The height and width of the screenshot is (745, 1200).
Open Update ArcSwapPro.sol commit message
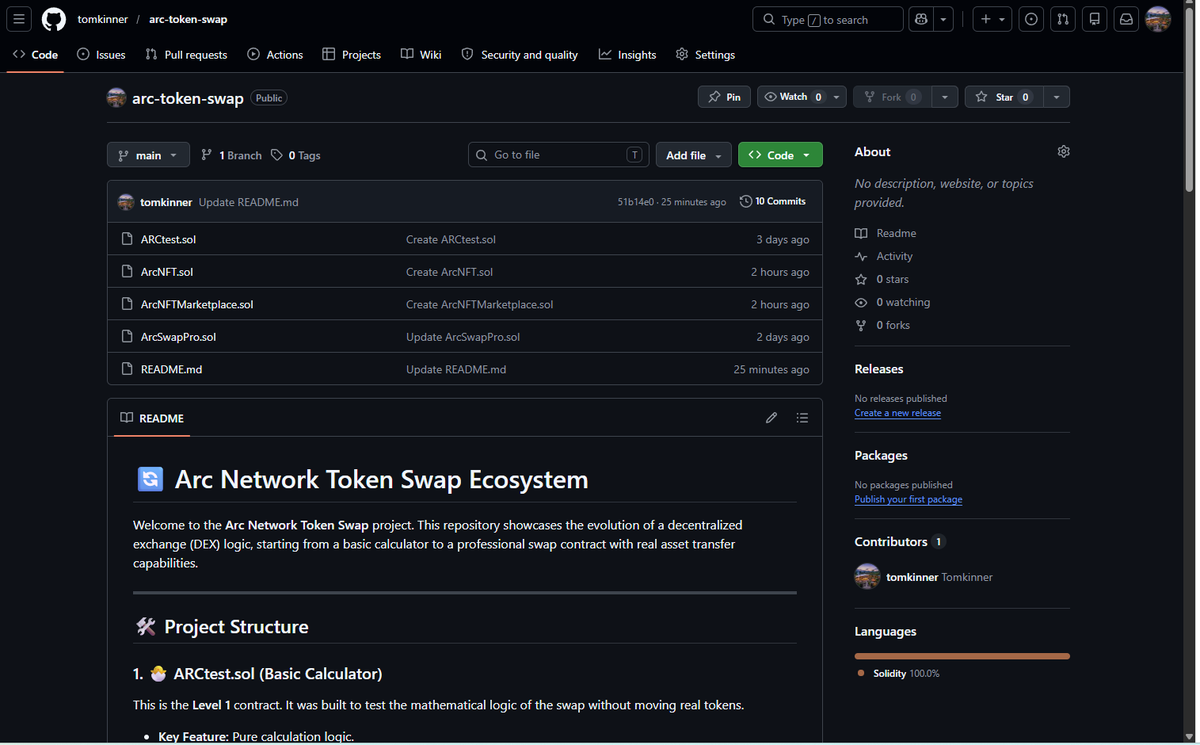click(x=463, y=337)
